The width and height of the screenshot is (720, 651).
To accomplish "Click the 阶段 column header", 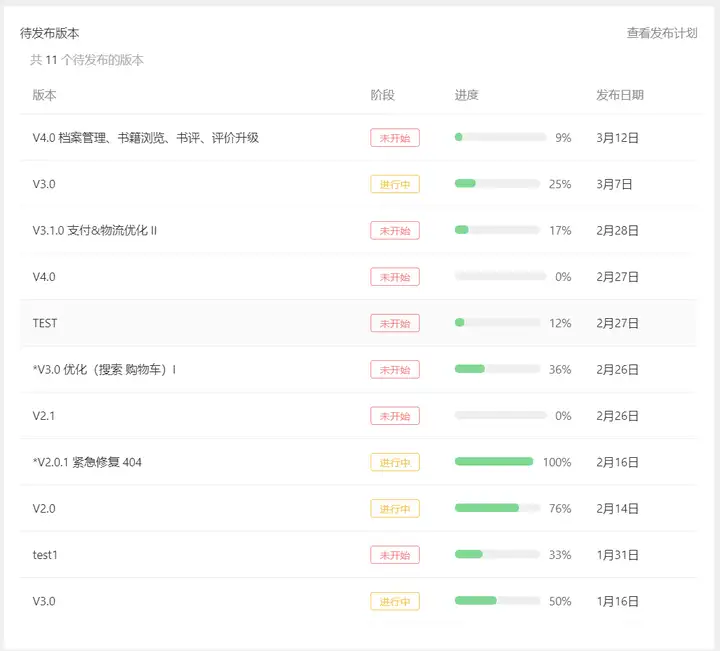I will [x=382, y=95].
